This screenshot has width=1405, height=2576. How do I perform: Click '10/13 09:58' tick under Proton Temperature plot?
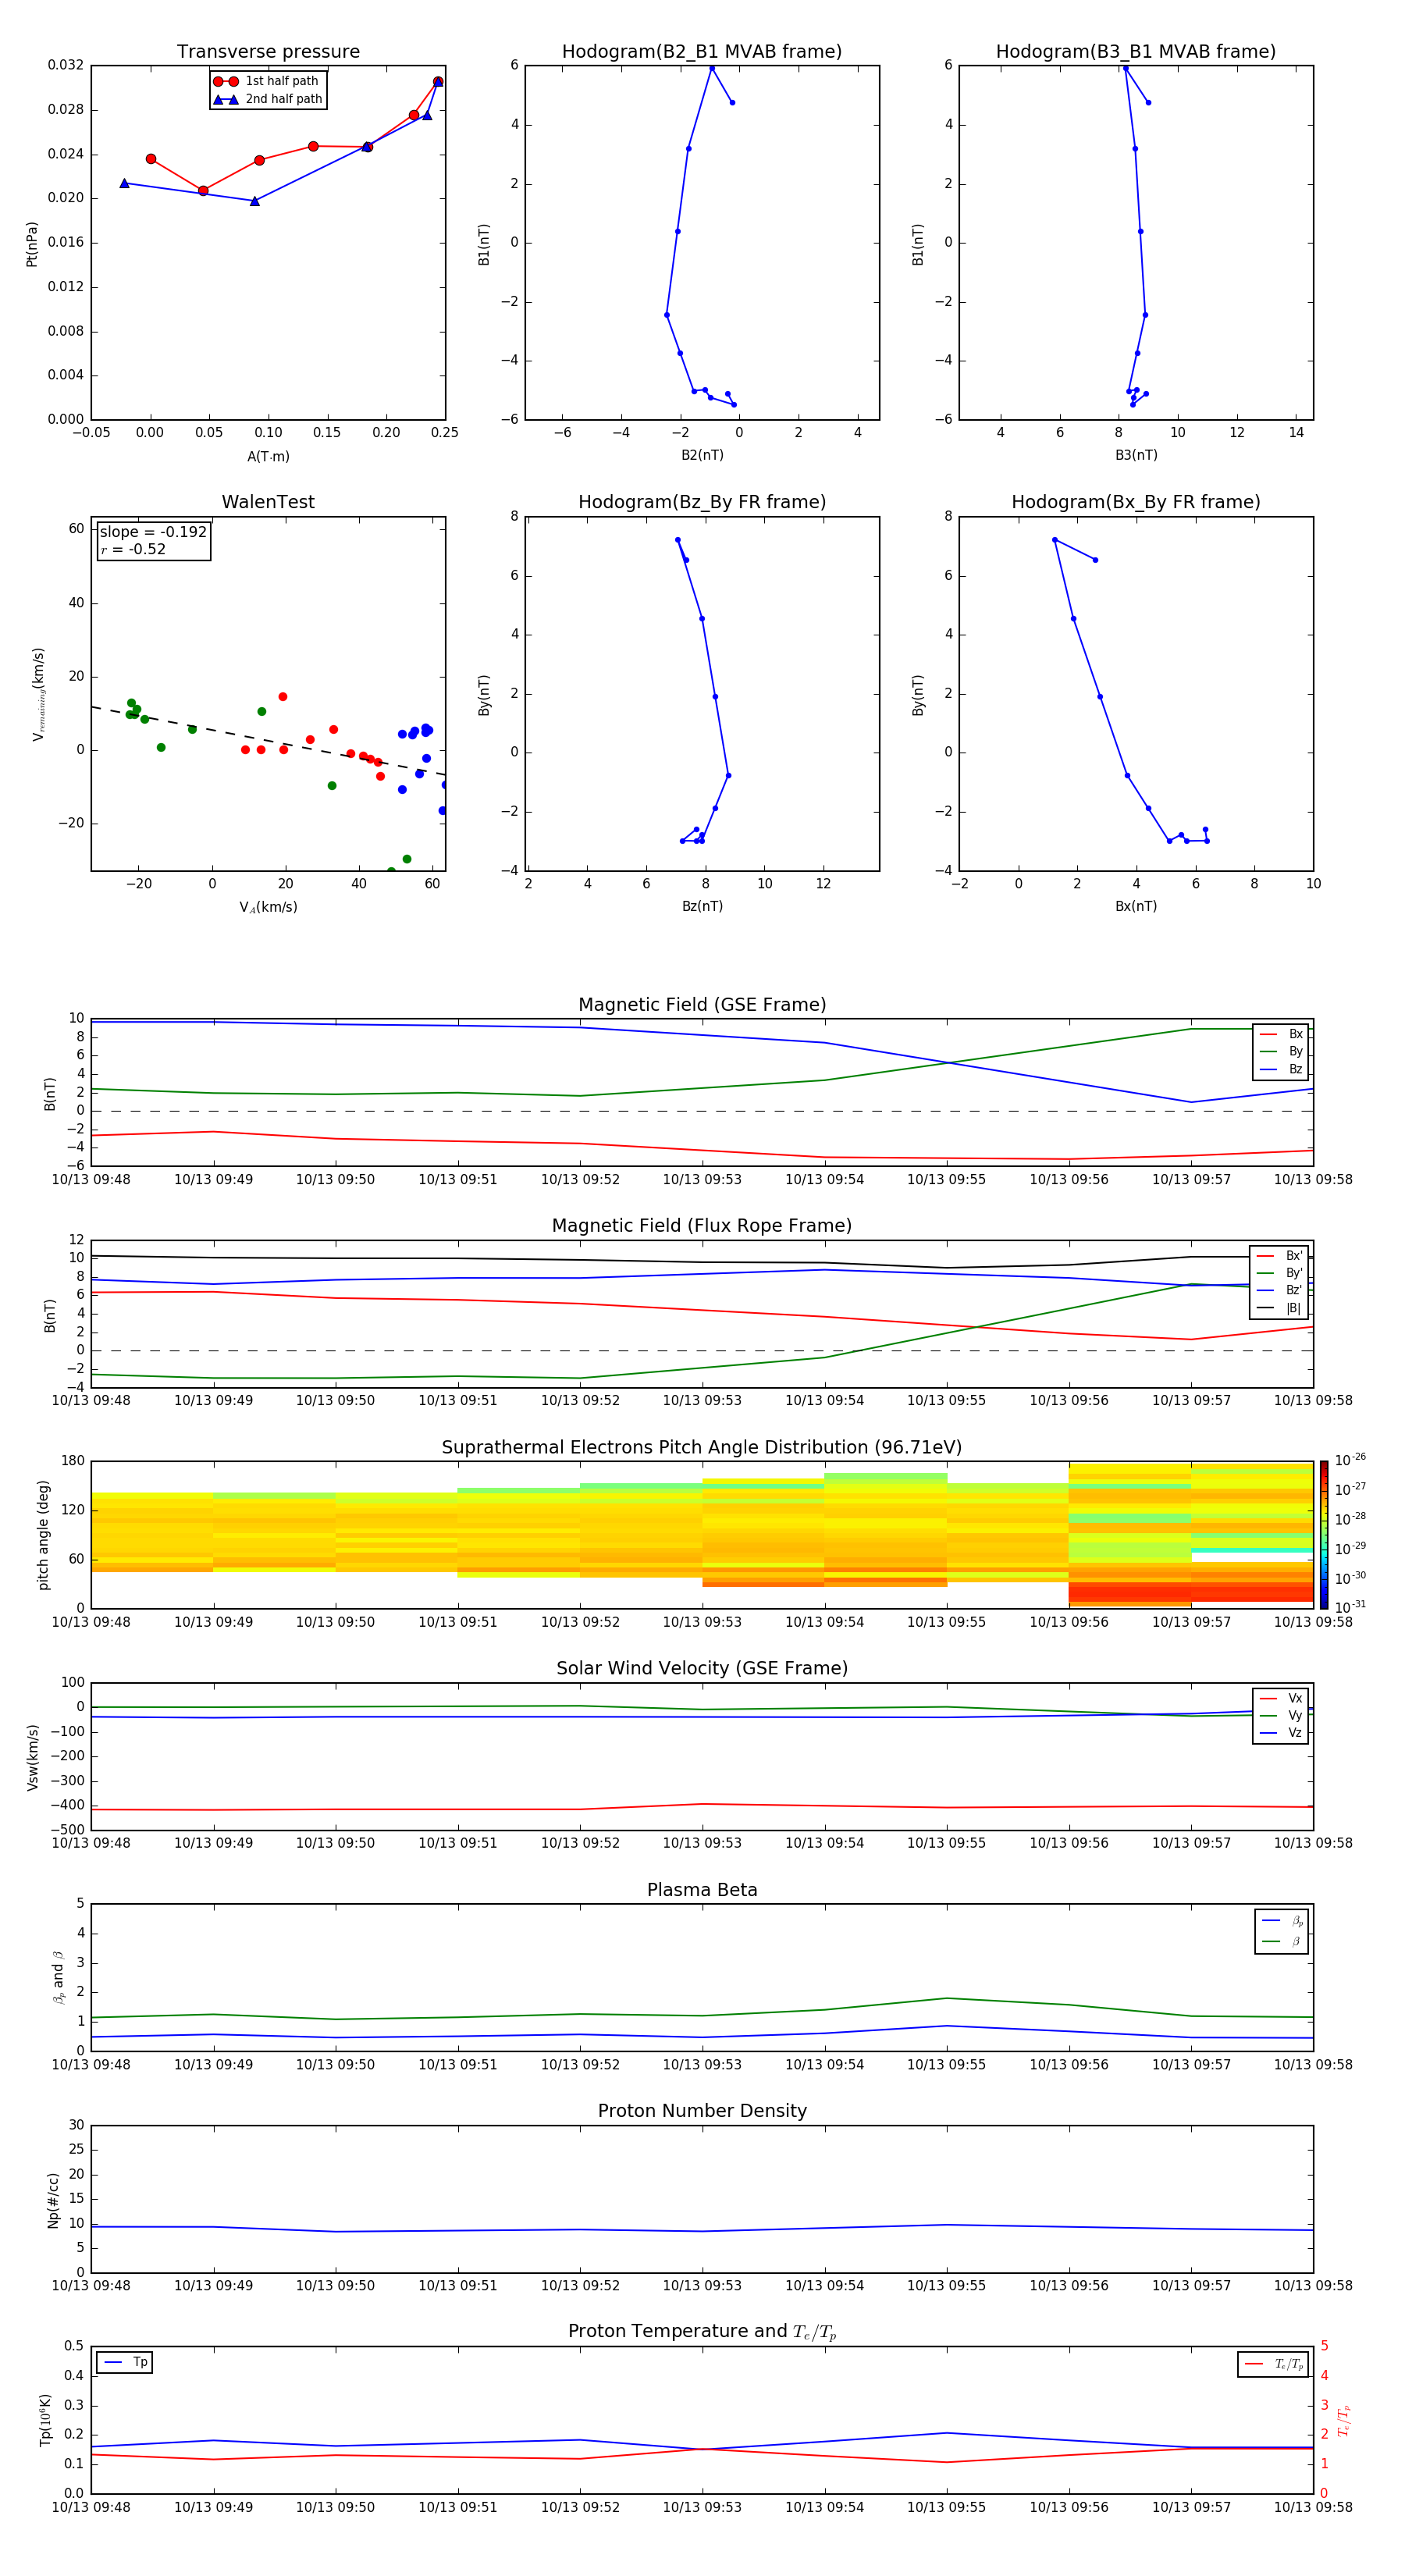(1313, 2507)
